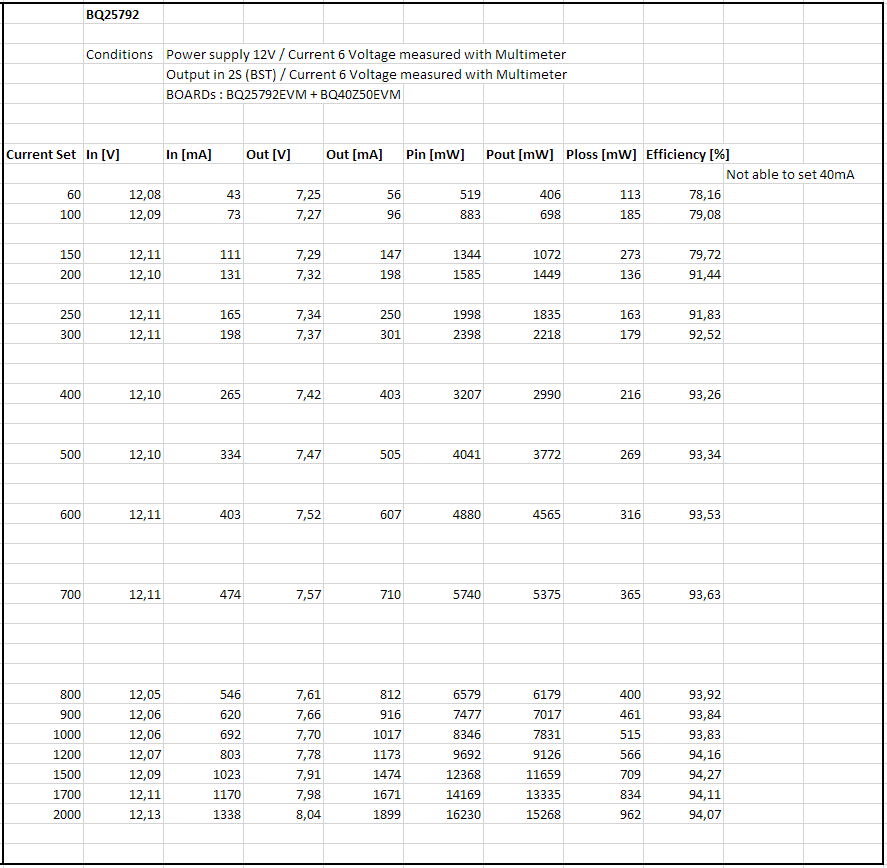887x868 pixels.
Task: Select the 'Current Set' column header
Action: 41,154
